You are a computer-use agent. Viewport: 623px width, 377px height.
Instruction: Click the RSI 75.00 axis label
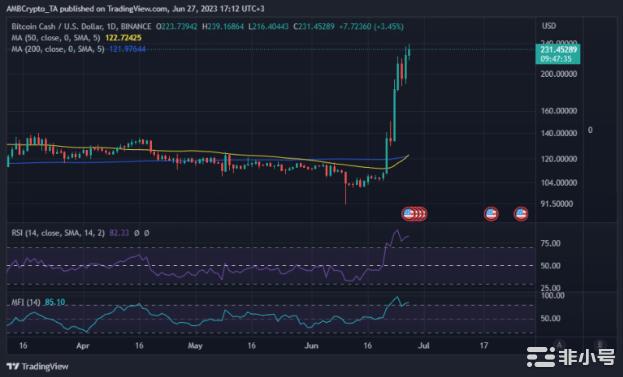click(x=551, y=243)
